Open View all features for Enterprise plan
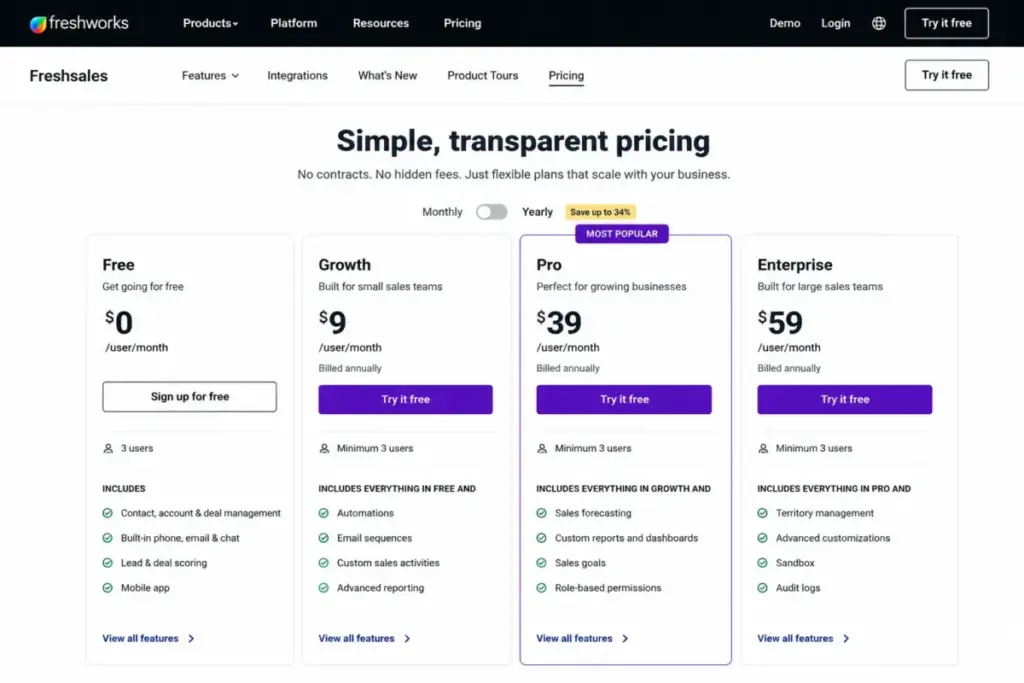This screenshot has height=683, width=1024. click(795, 639)
